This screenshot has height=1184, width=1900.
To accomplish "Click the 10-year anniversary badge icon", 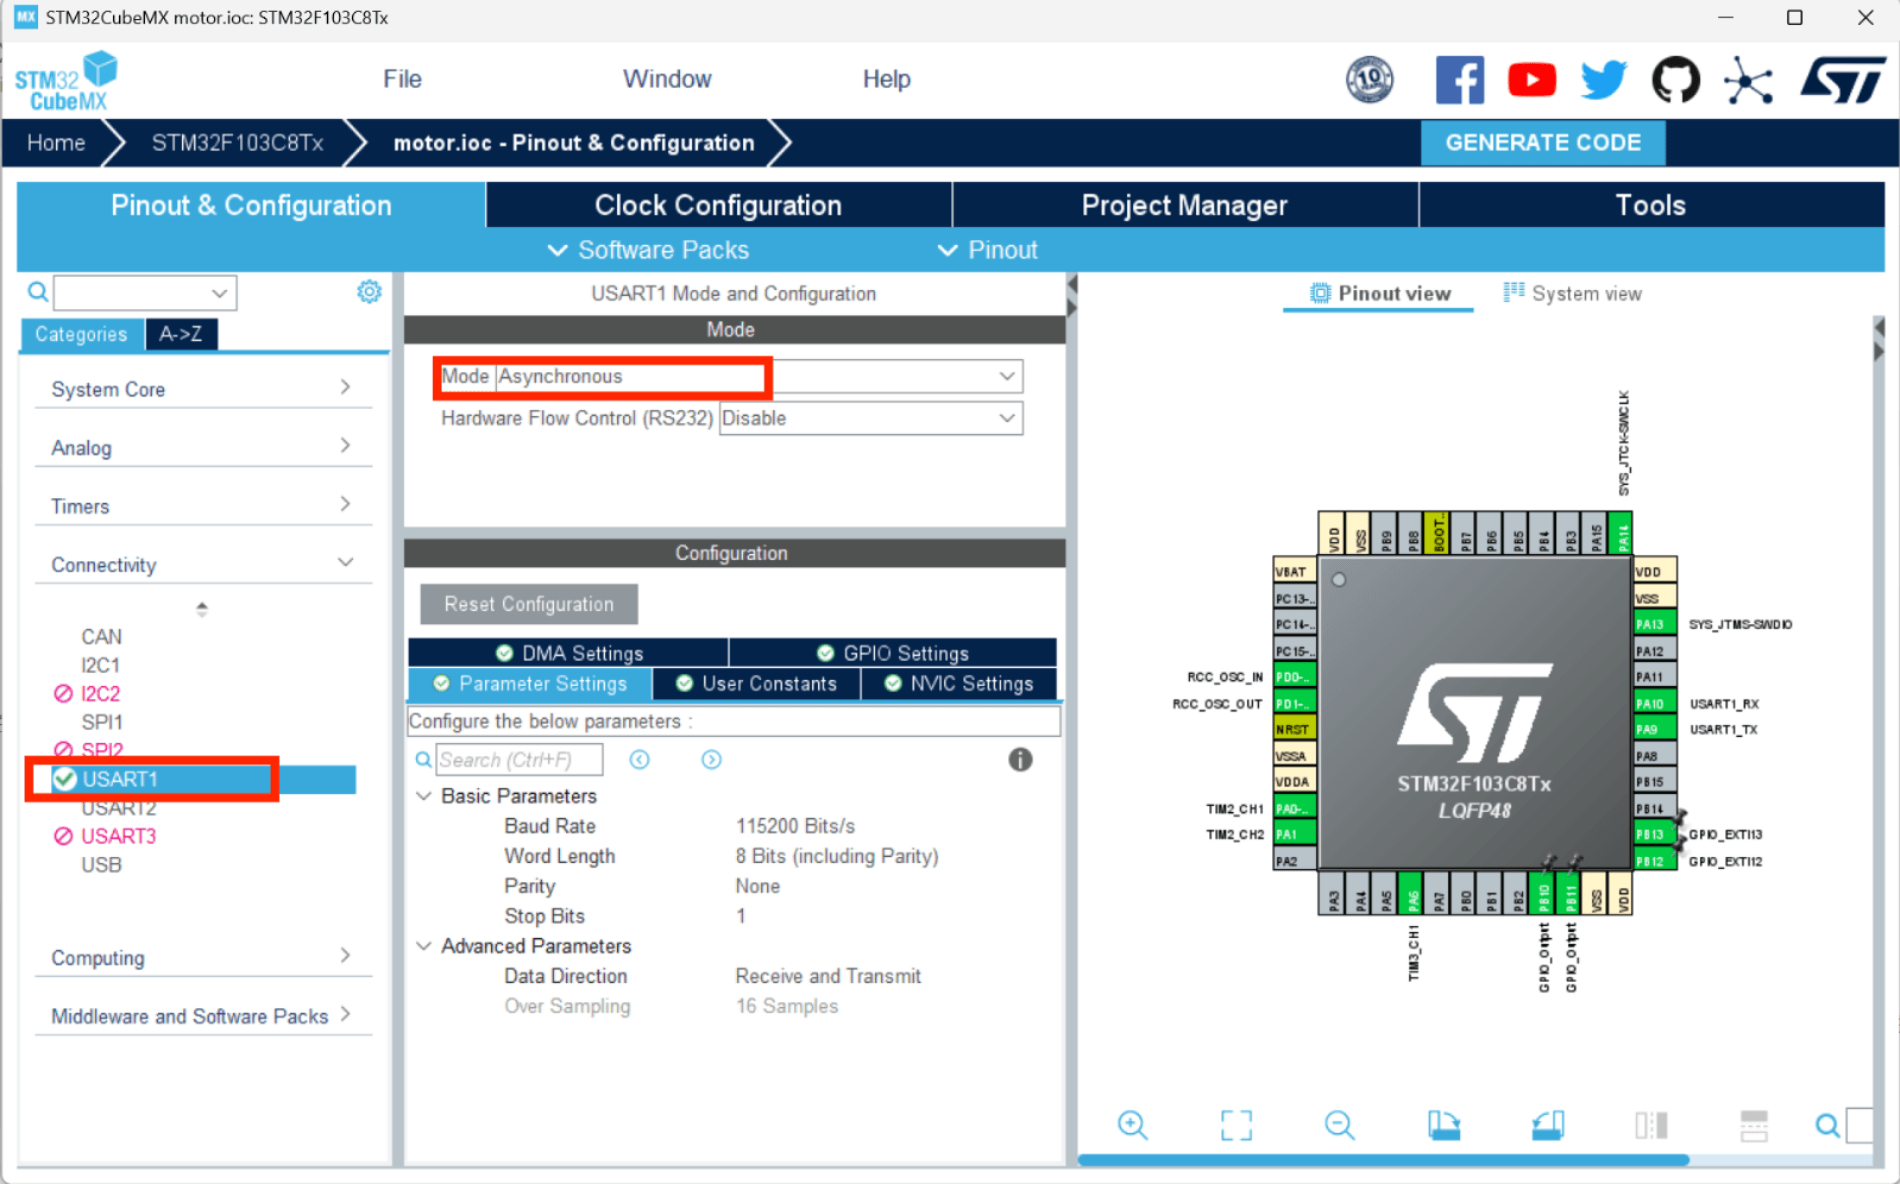I will coord(1369,80).
